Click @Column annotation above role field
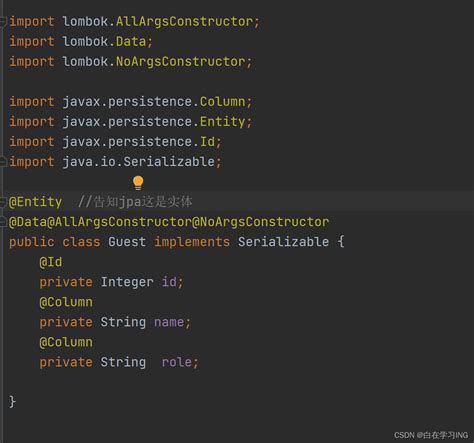474x443 pixels. coord(66,342)
